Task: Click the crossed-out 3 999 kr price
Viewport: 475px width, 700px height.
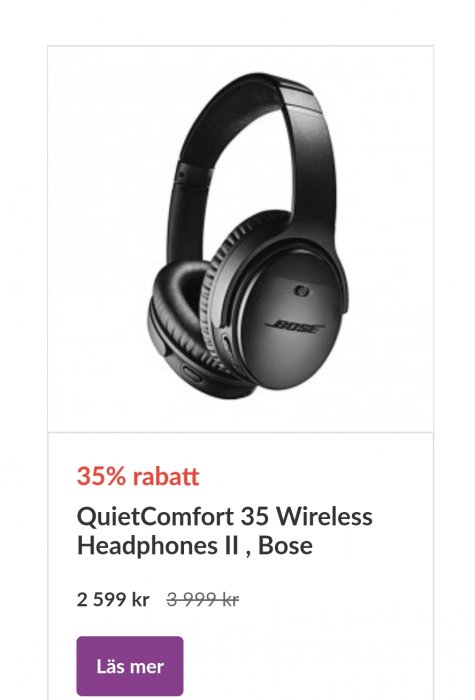Action: (x=203, y=599)
